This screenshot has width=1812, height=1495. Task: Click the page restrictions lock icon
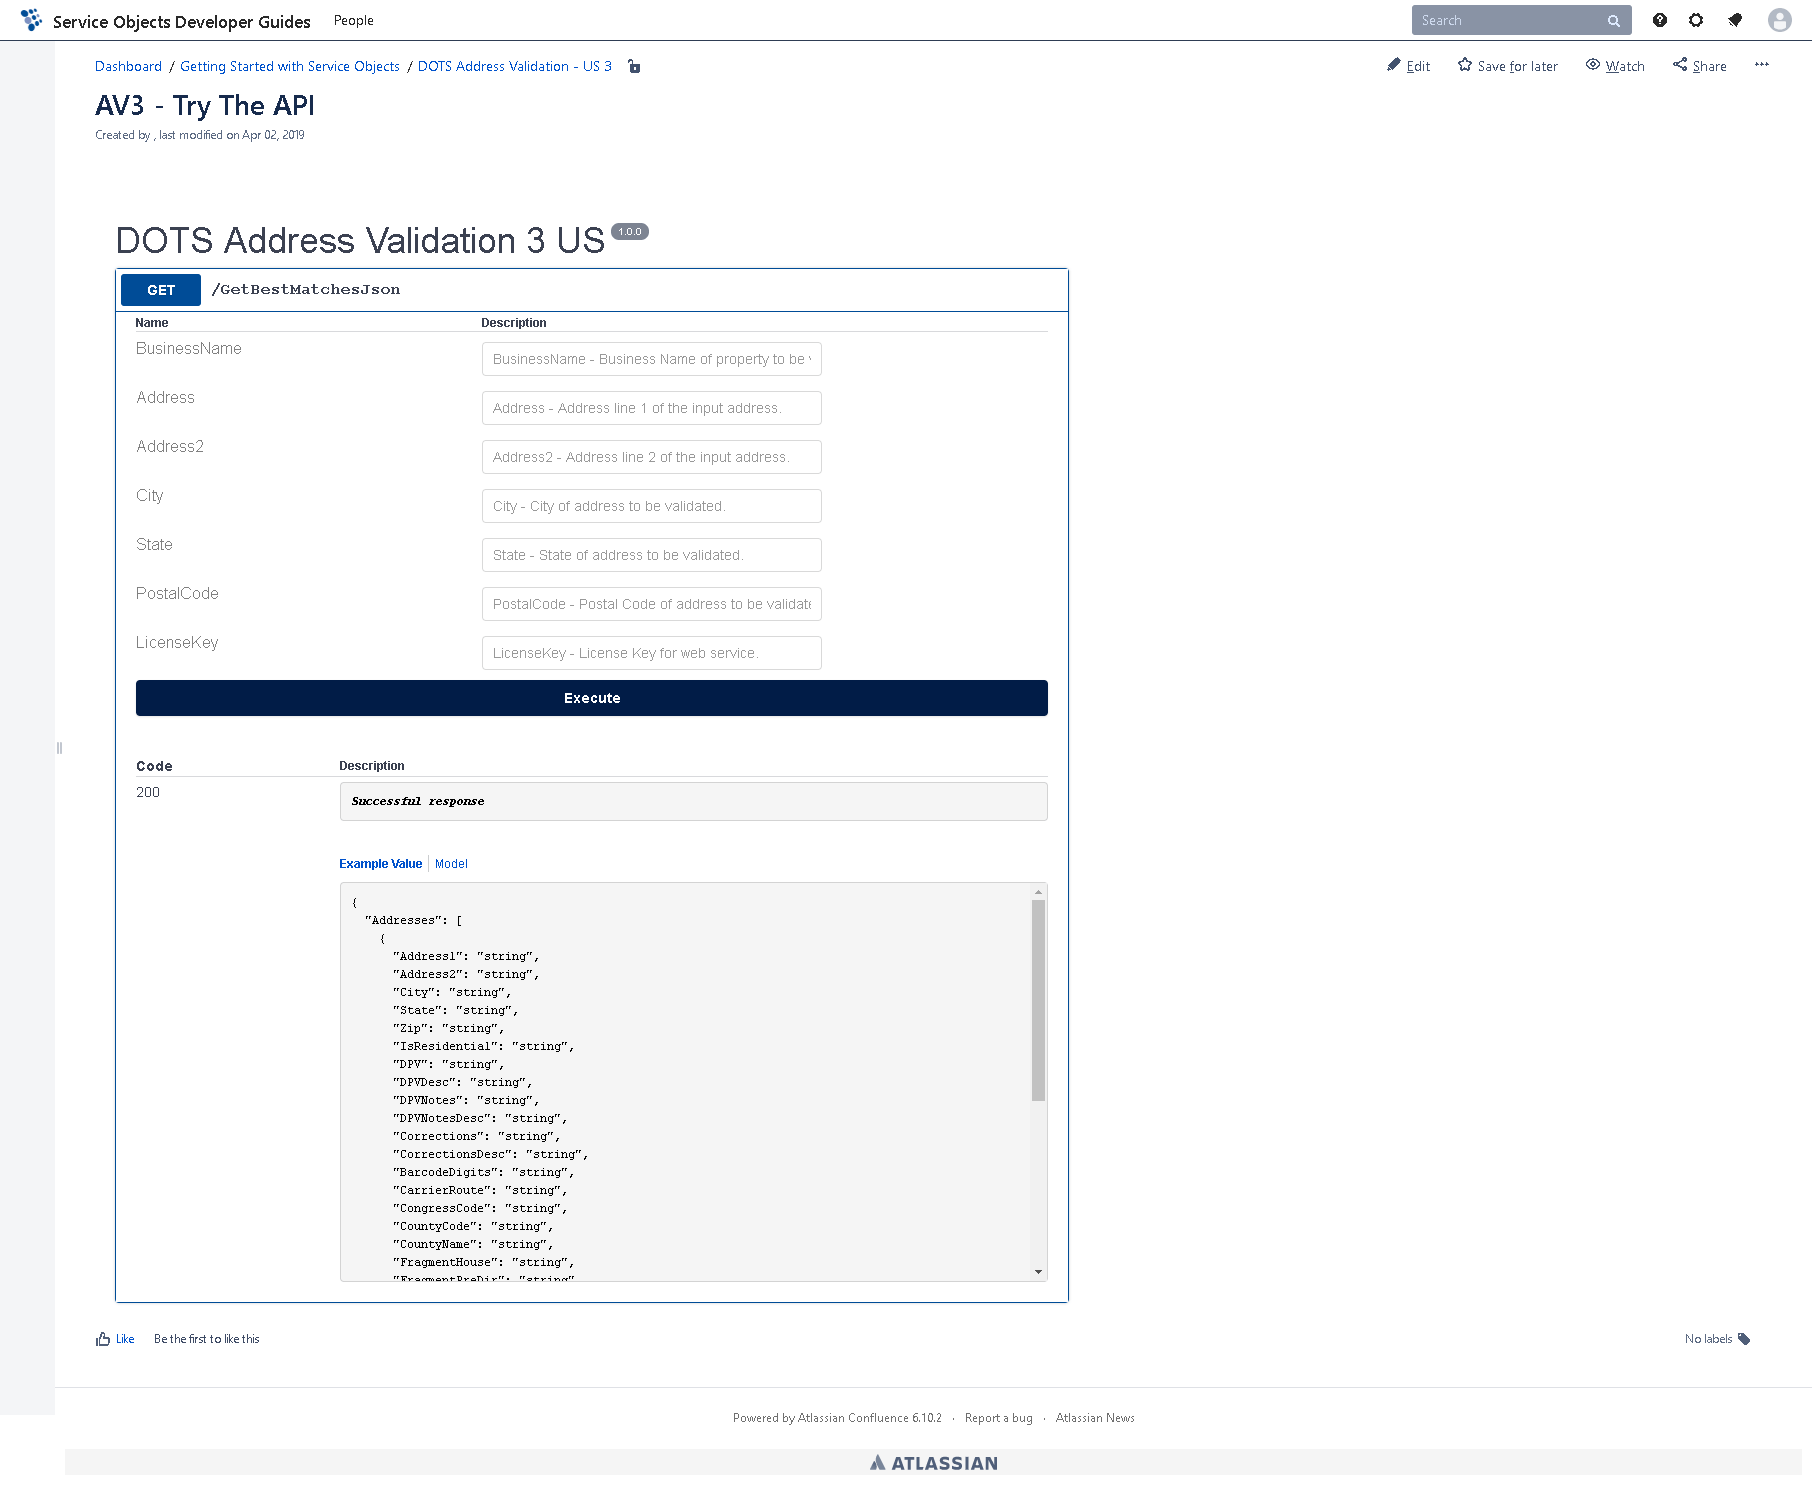[x=634, y=66]
